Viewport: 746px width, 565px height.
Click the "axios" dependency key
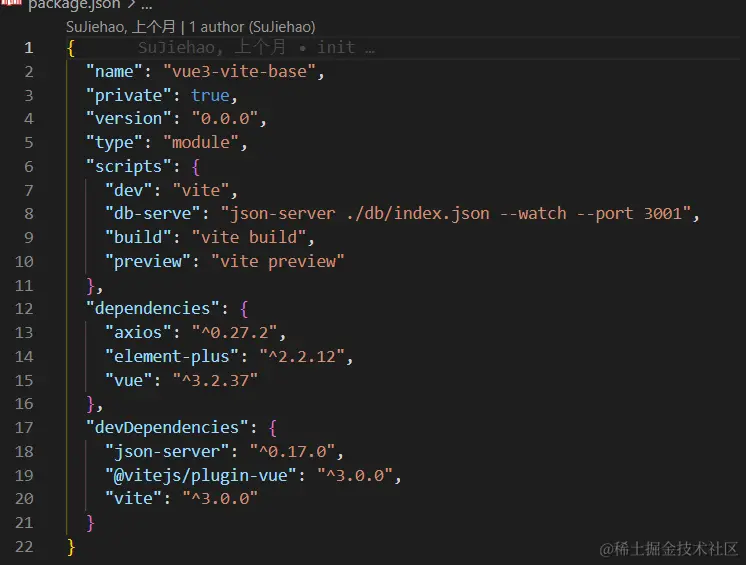(x=138, y=333)
